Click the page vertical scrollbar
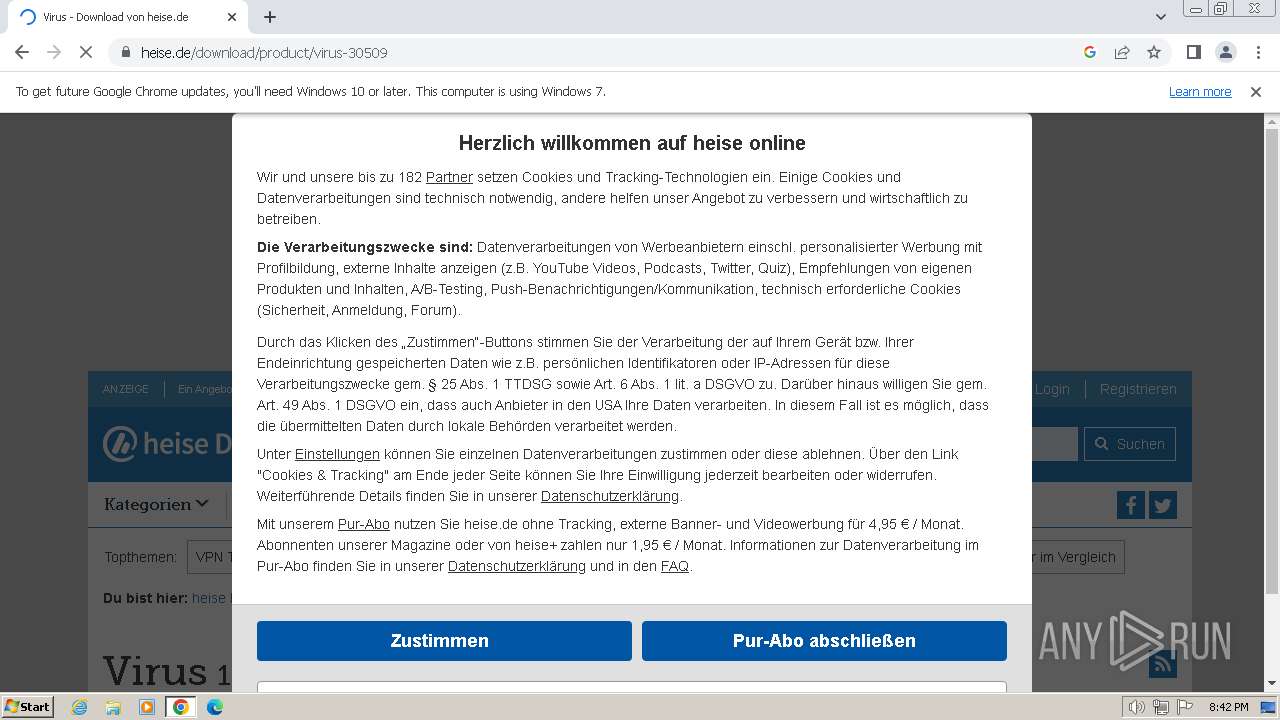The height and width of the screenshot is (720, 1280). (1272, 360)
